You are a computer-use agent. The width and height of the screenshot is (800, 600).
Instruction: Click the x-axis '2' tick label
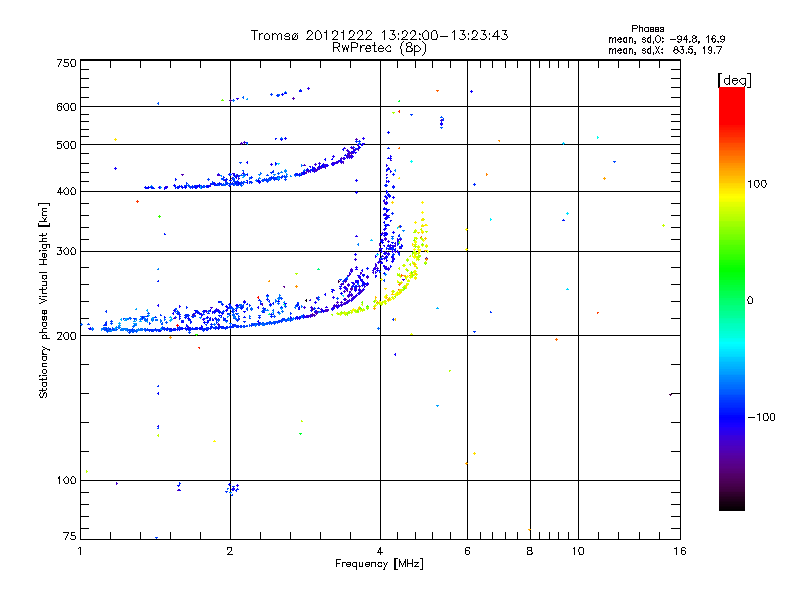pyautogui.click(x=230, y=551)
